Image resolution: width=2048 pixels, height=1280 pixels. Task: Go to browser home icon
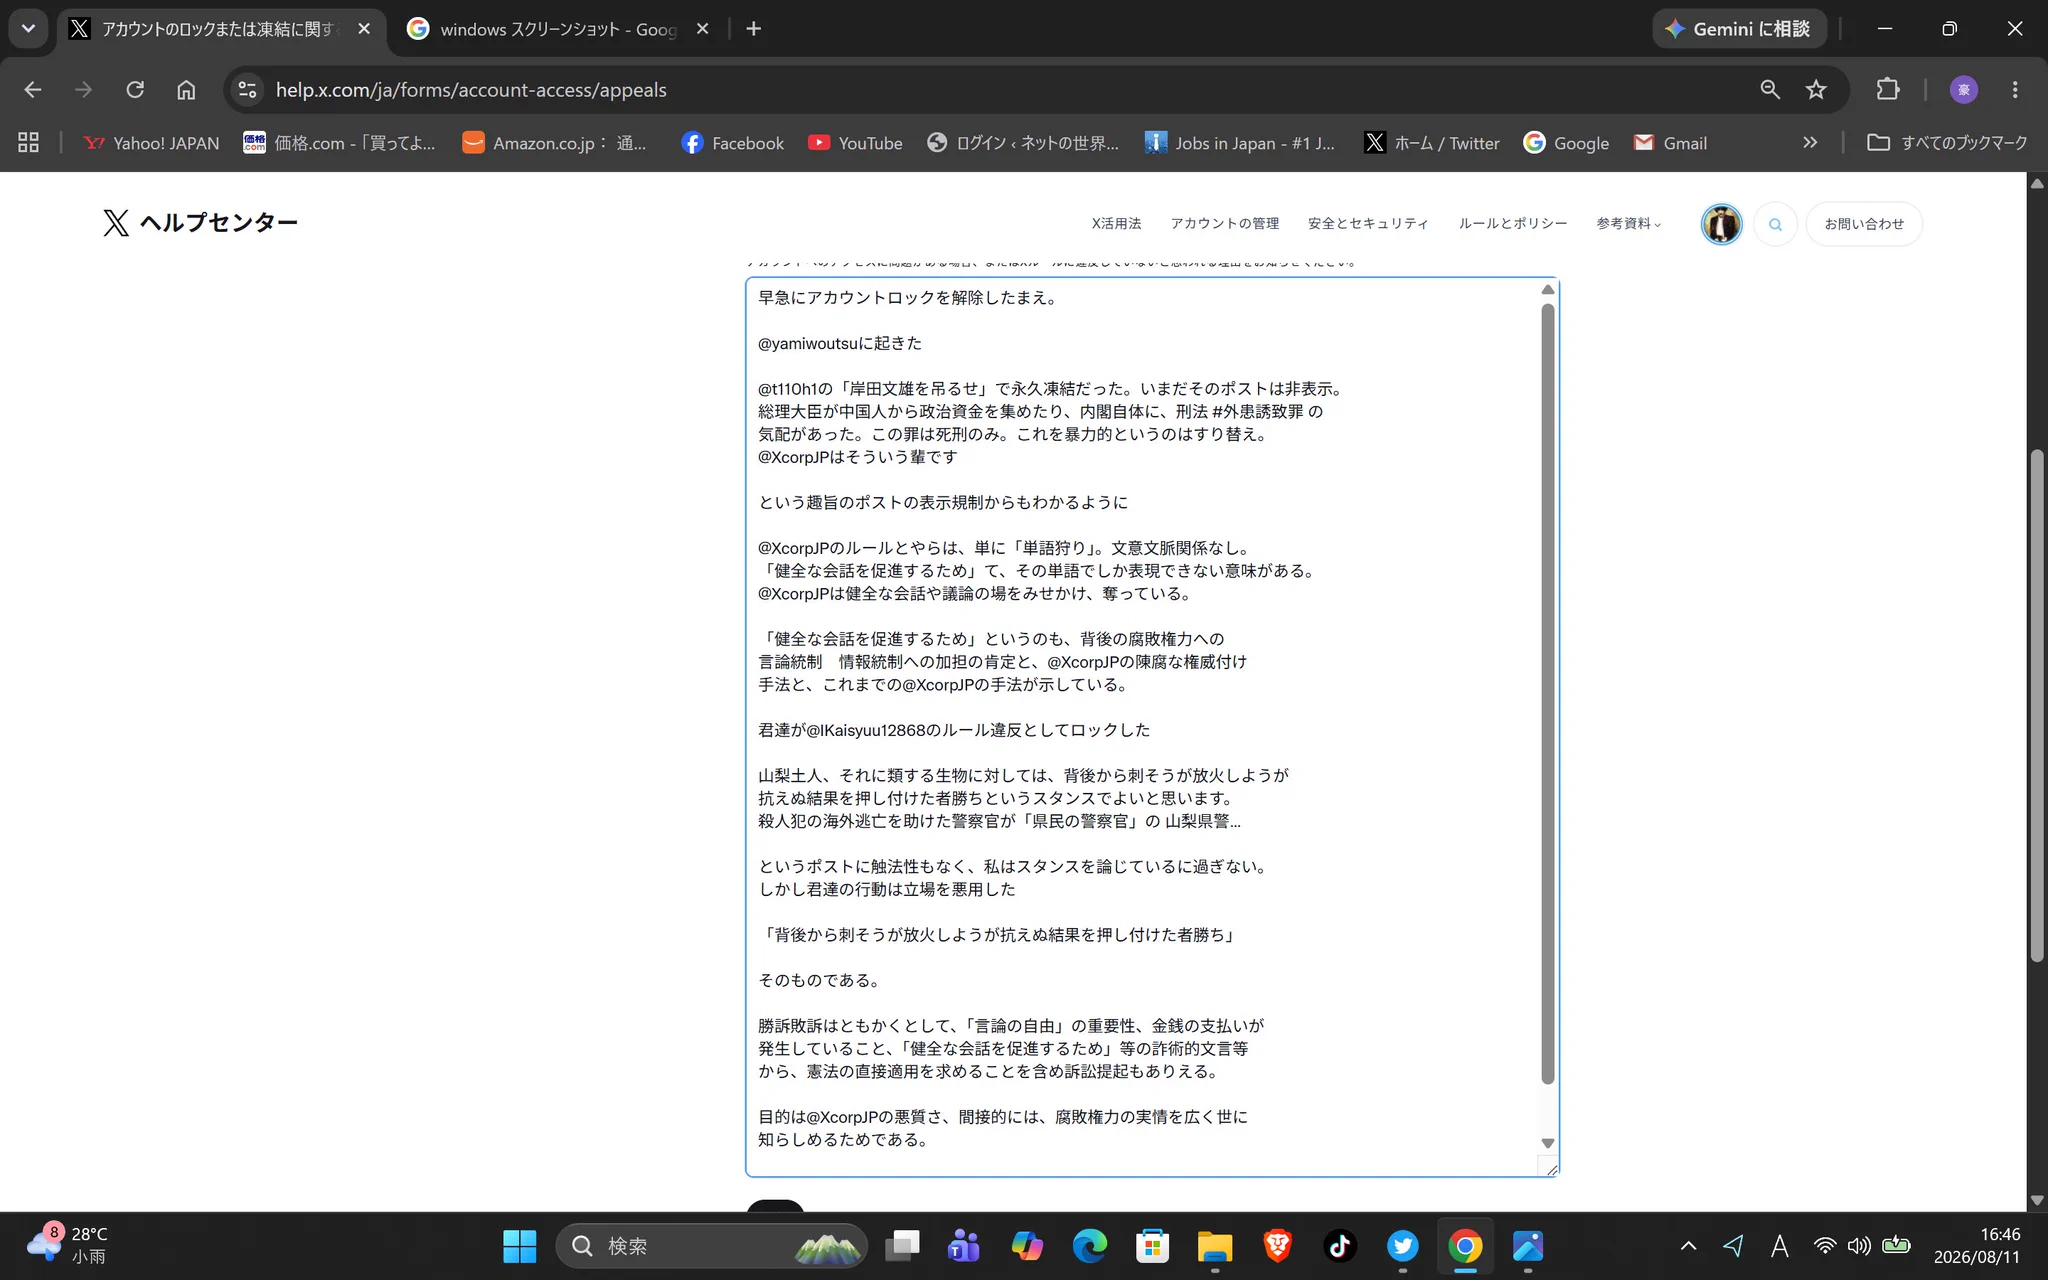click(186, 90)
